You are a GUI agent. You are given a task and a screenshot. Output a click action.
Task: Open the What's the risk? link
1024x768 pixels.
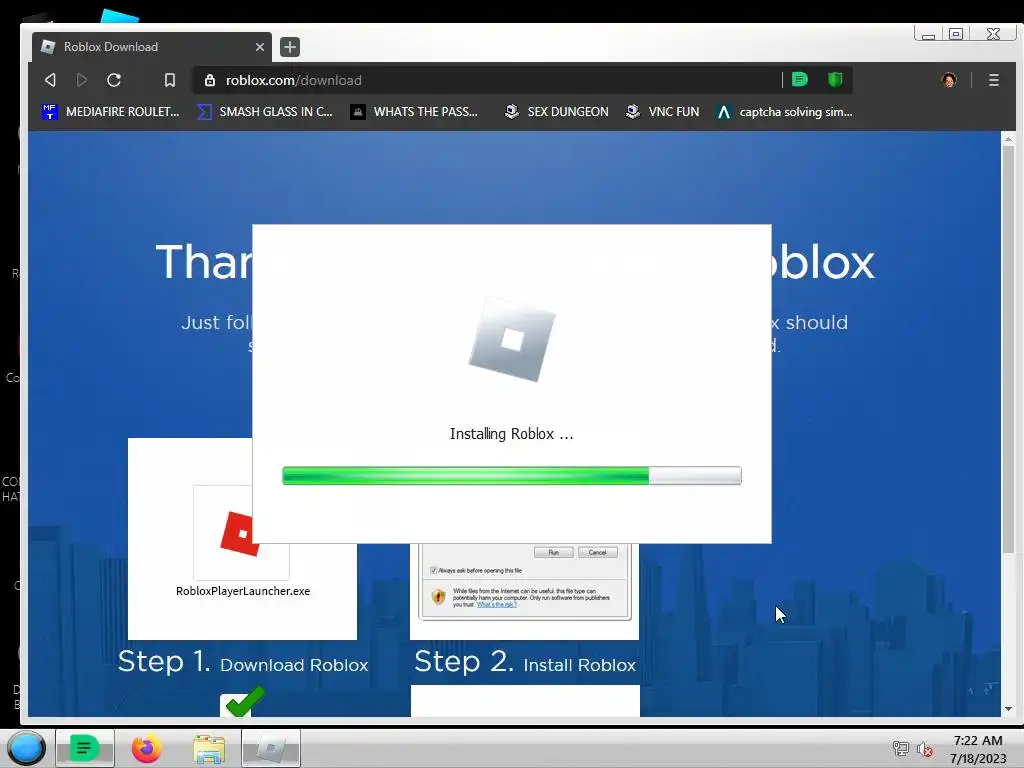click(496, 605)
